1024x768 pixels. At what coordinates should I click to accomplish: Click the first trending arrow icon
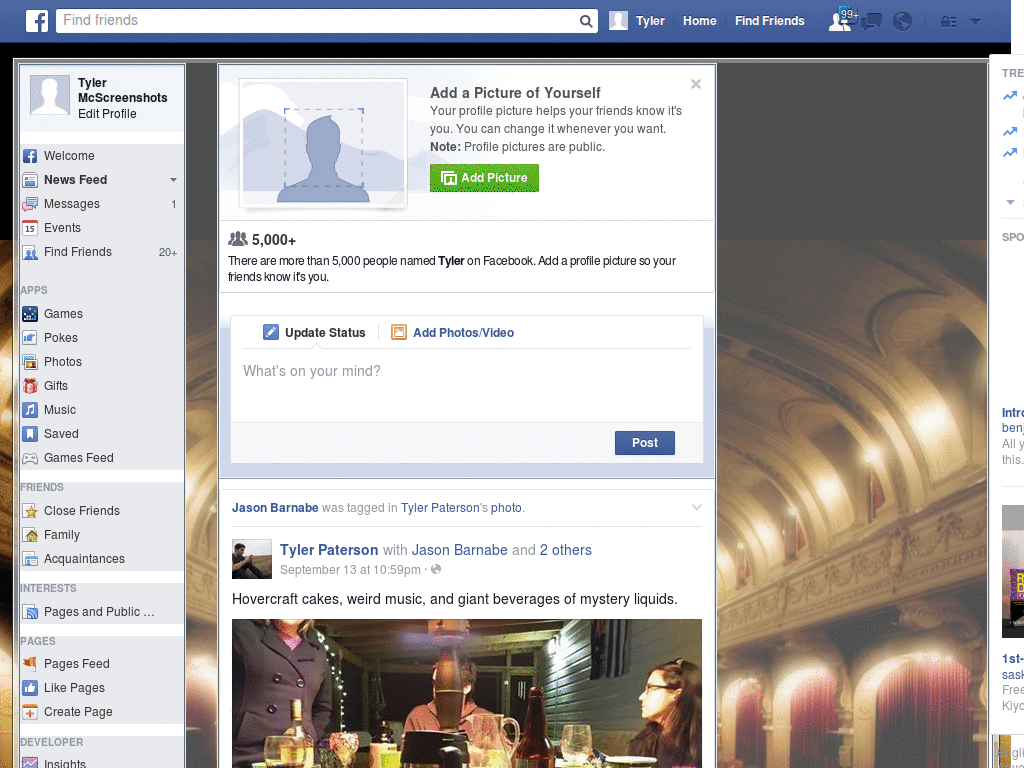(1010, 96)
